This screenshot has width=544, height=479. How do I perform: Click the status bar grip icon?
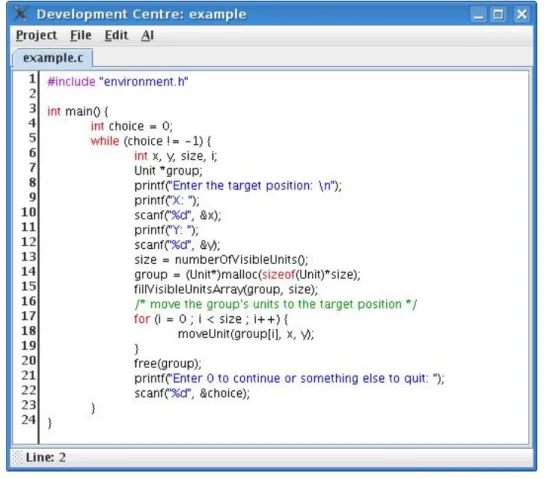(x=17, y=457)
